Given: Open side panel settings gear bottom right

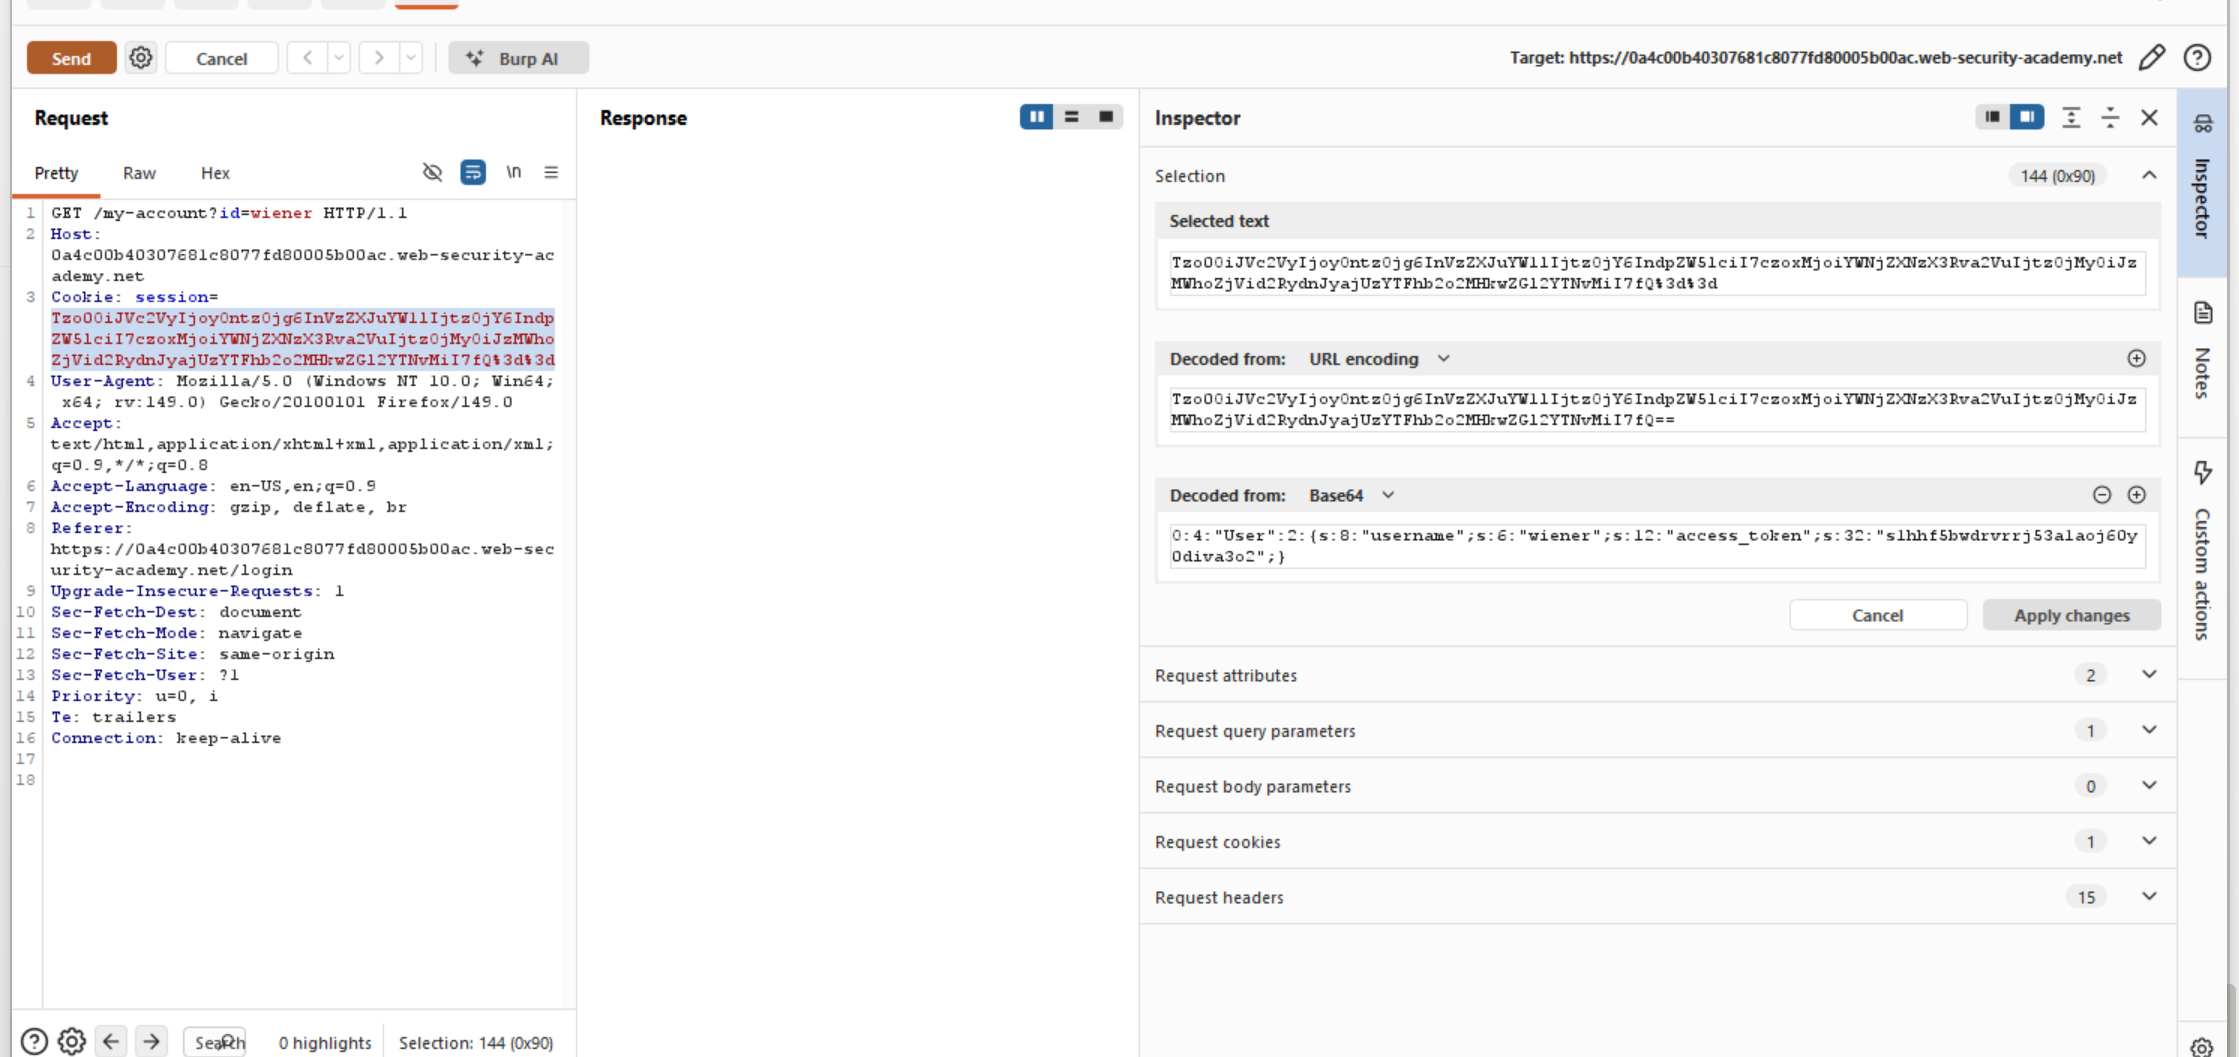Looking at the screenshot, I should (x=2201, y=1047).
